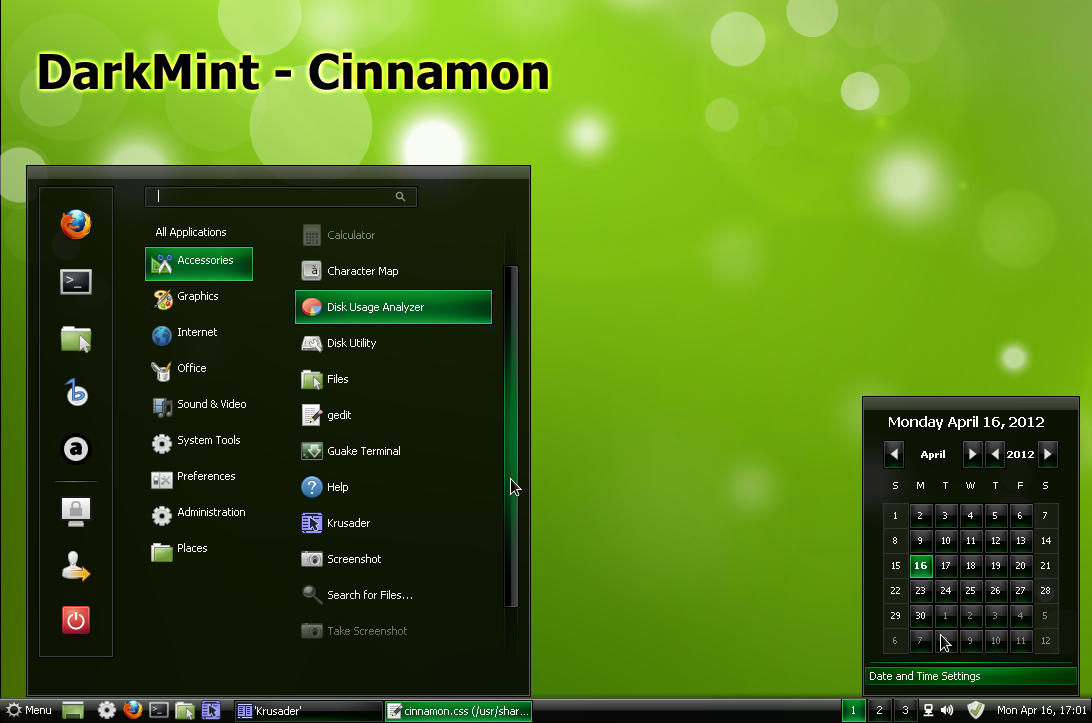Launch Krusader from the panel launcher
This screenshot has width=1092, height=723.
point(211,710)
